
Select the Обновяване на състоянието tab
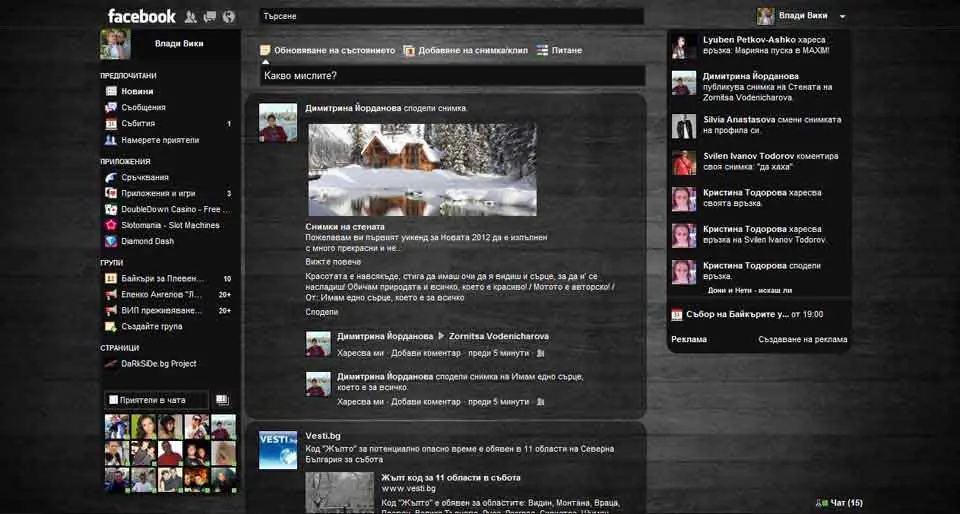pos(328,51)
